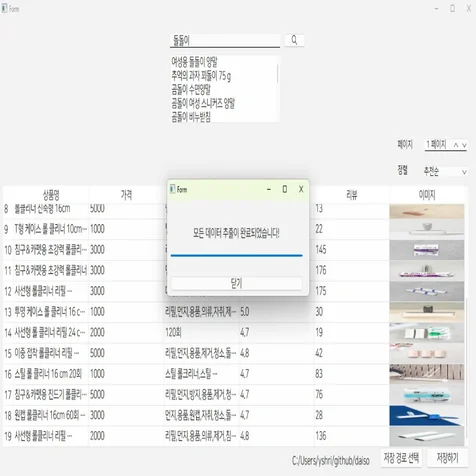This screenshot has width=476, height=476.
Task: Select suggestion 추억의 과자 피돌이 75 g
Action: click(201, 76)
